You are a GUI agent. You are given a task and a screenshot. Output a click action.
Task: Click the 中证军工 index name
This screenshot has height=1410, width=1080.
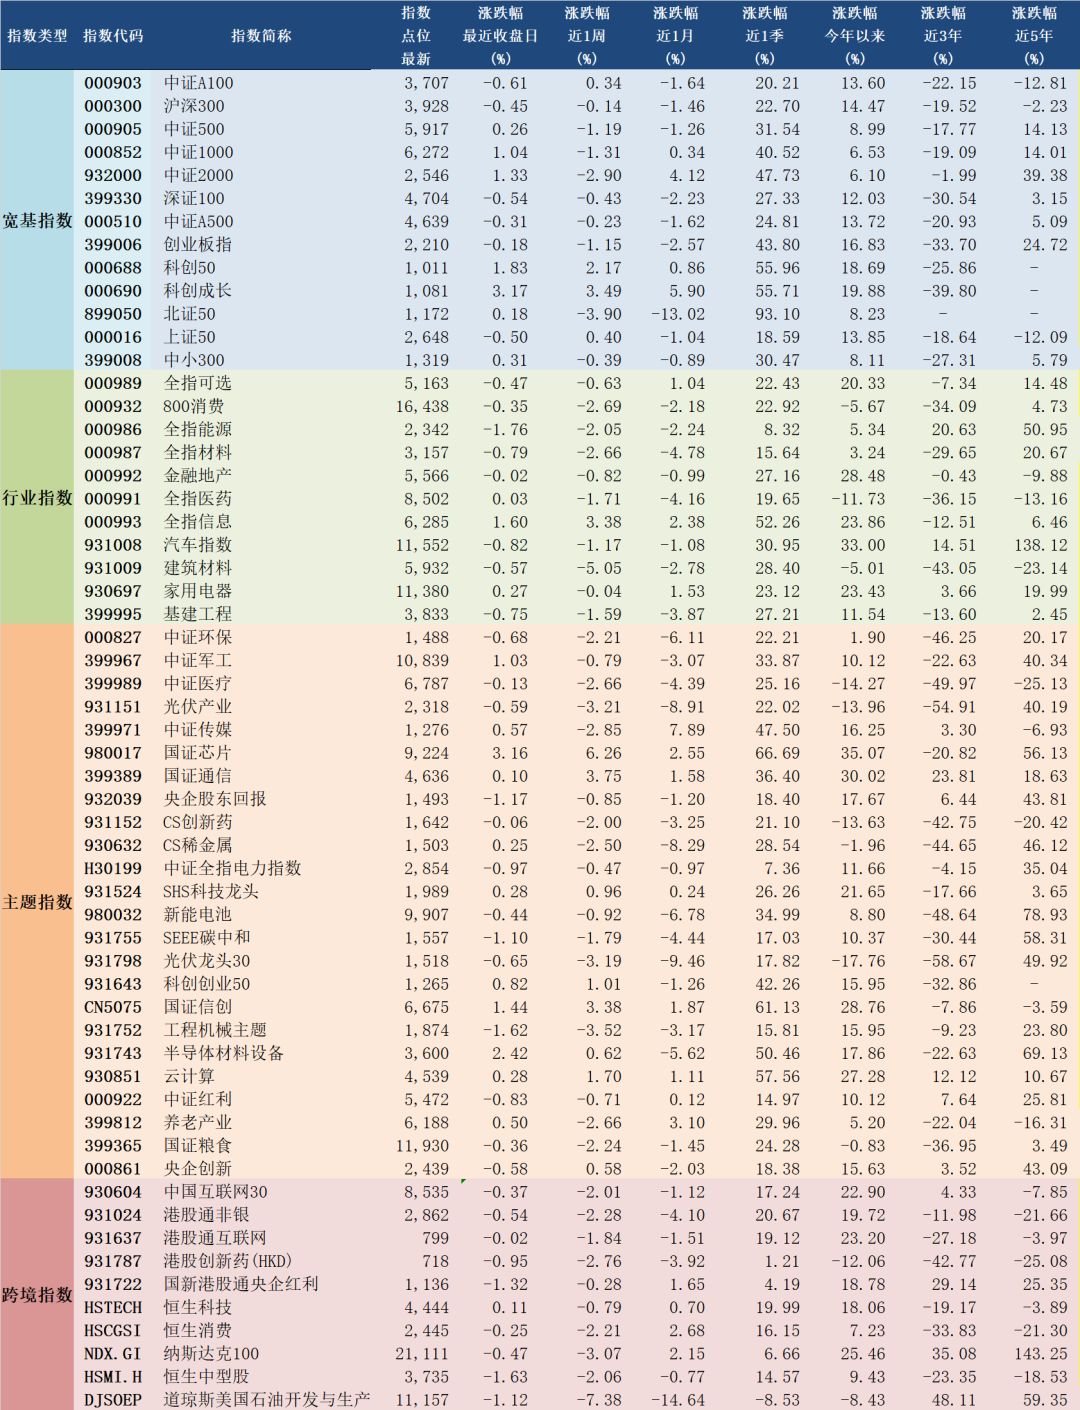point(198,661)
